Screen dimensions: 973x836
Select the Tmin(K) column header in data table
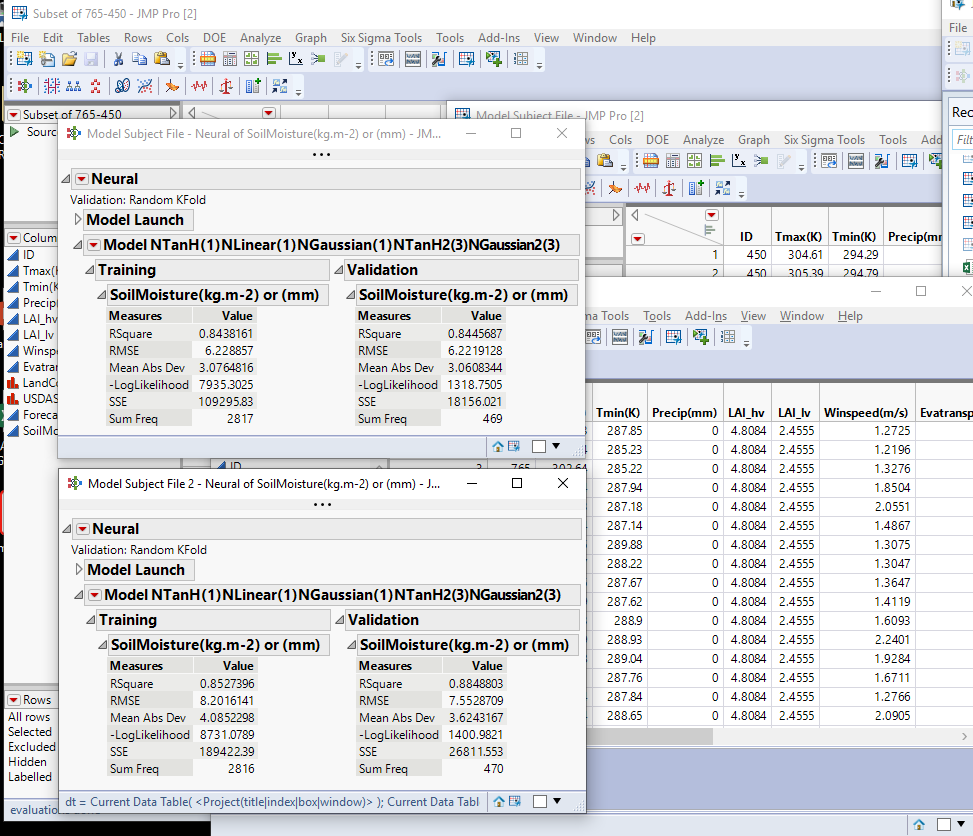(x=617, y=412)
